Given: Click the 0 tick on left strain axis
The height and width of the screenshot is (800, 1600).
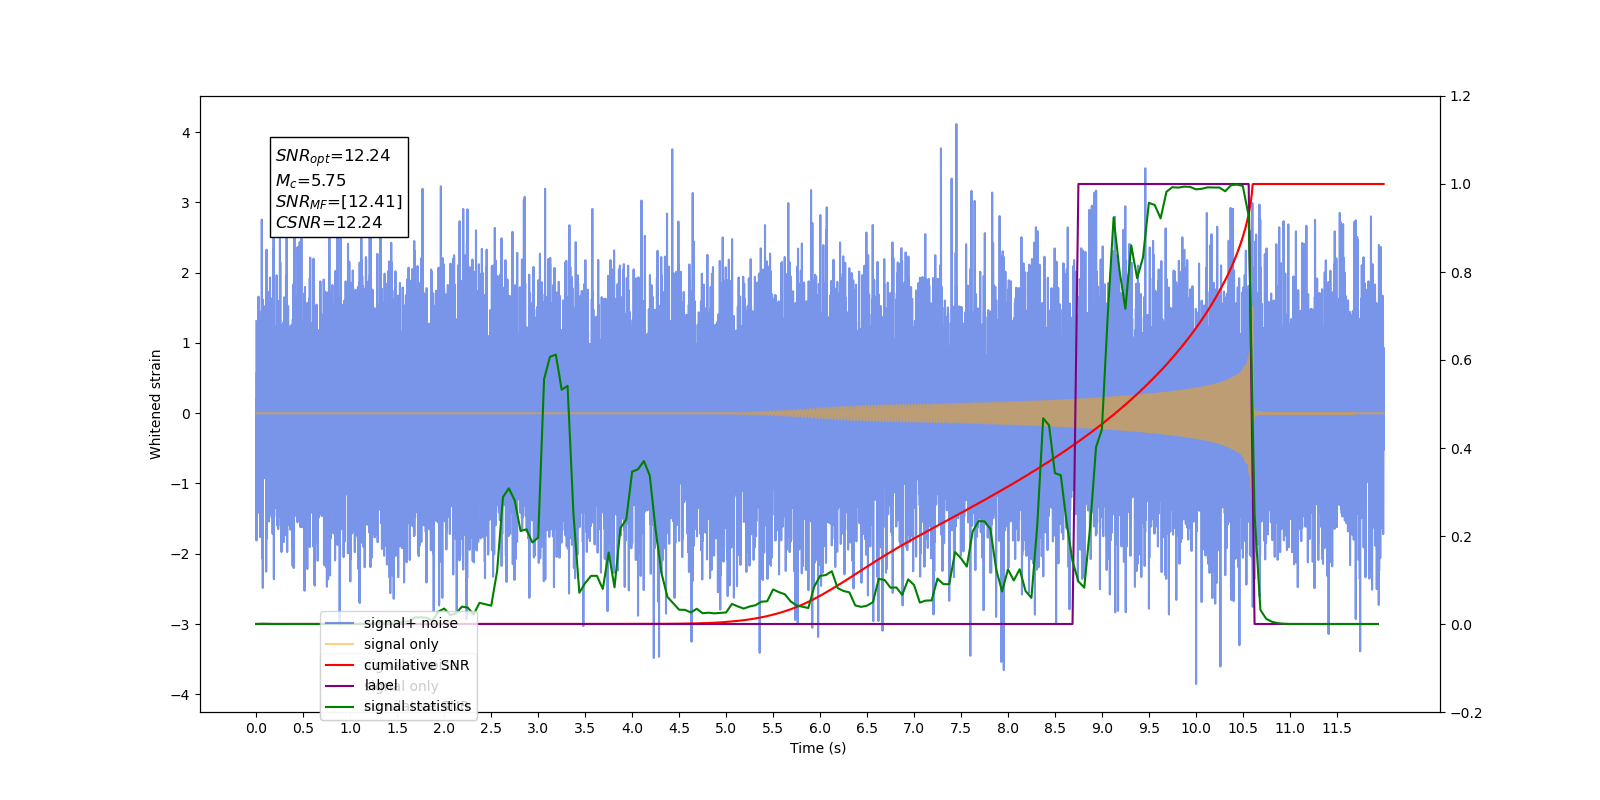Looking at the screenshot, I should pos(186,414).
